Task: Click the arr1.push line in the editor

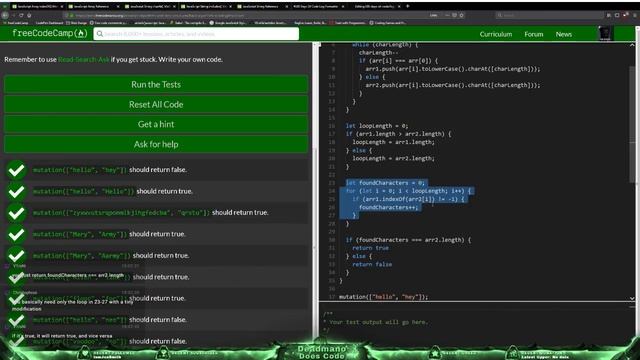Action: point(453,69)
